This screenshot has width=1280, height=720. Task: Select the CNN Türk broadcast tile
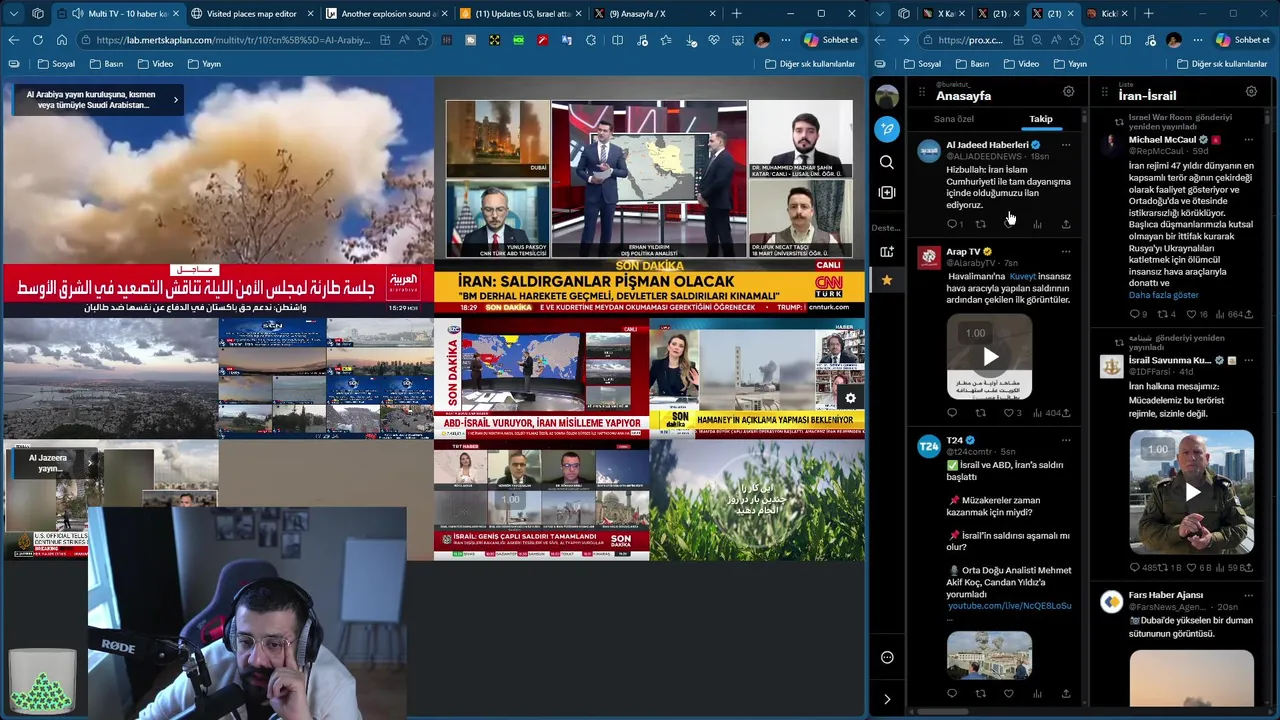point(649,197)
